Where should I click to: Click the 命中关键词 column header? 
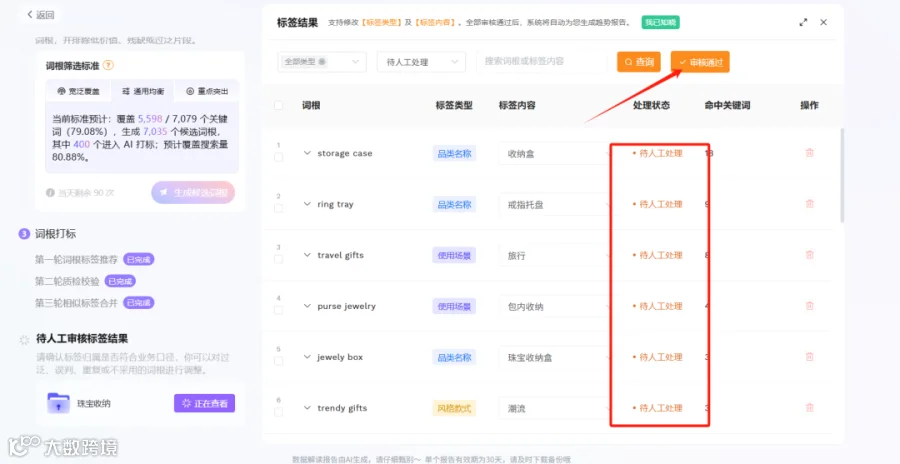[727, 105]
